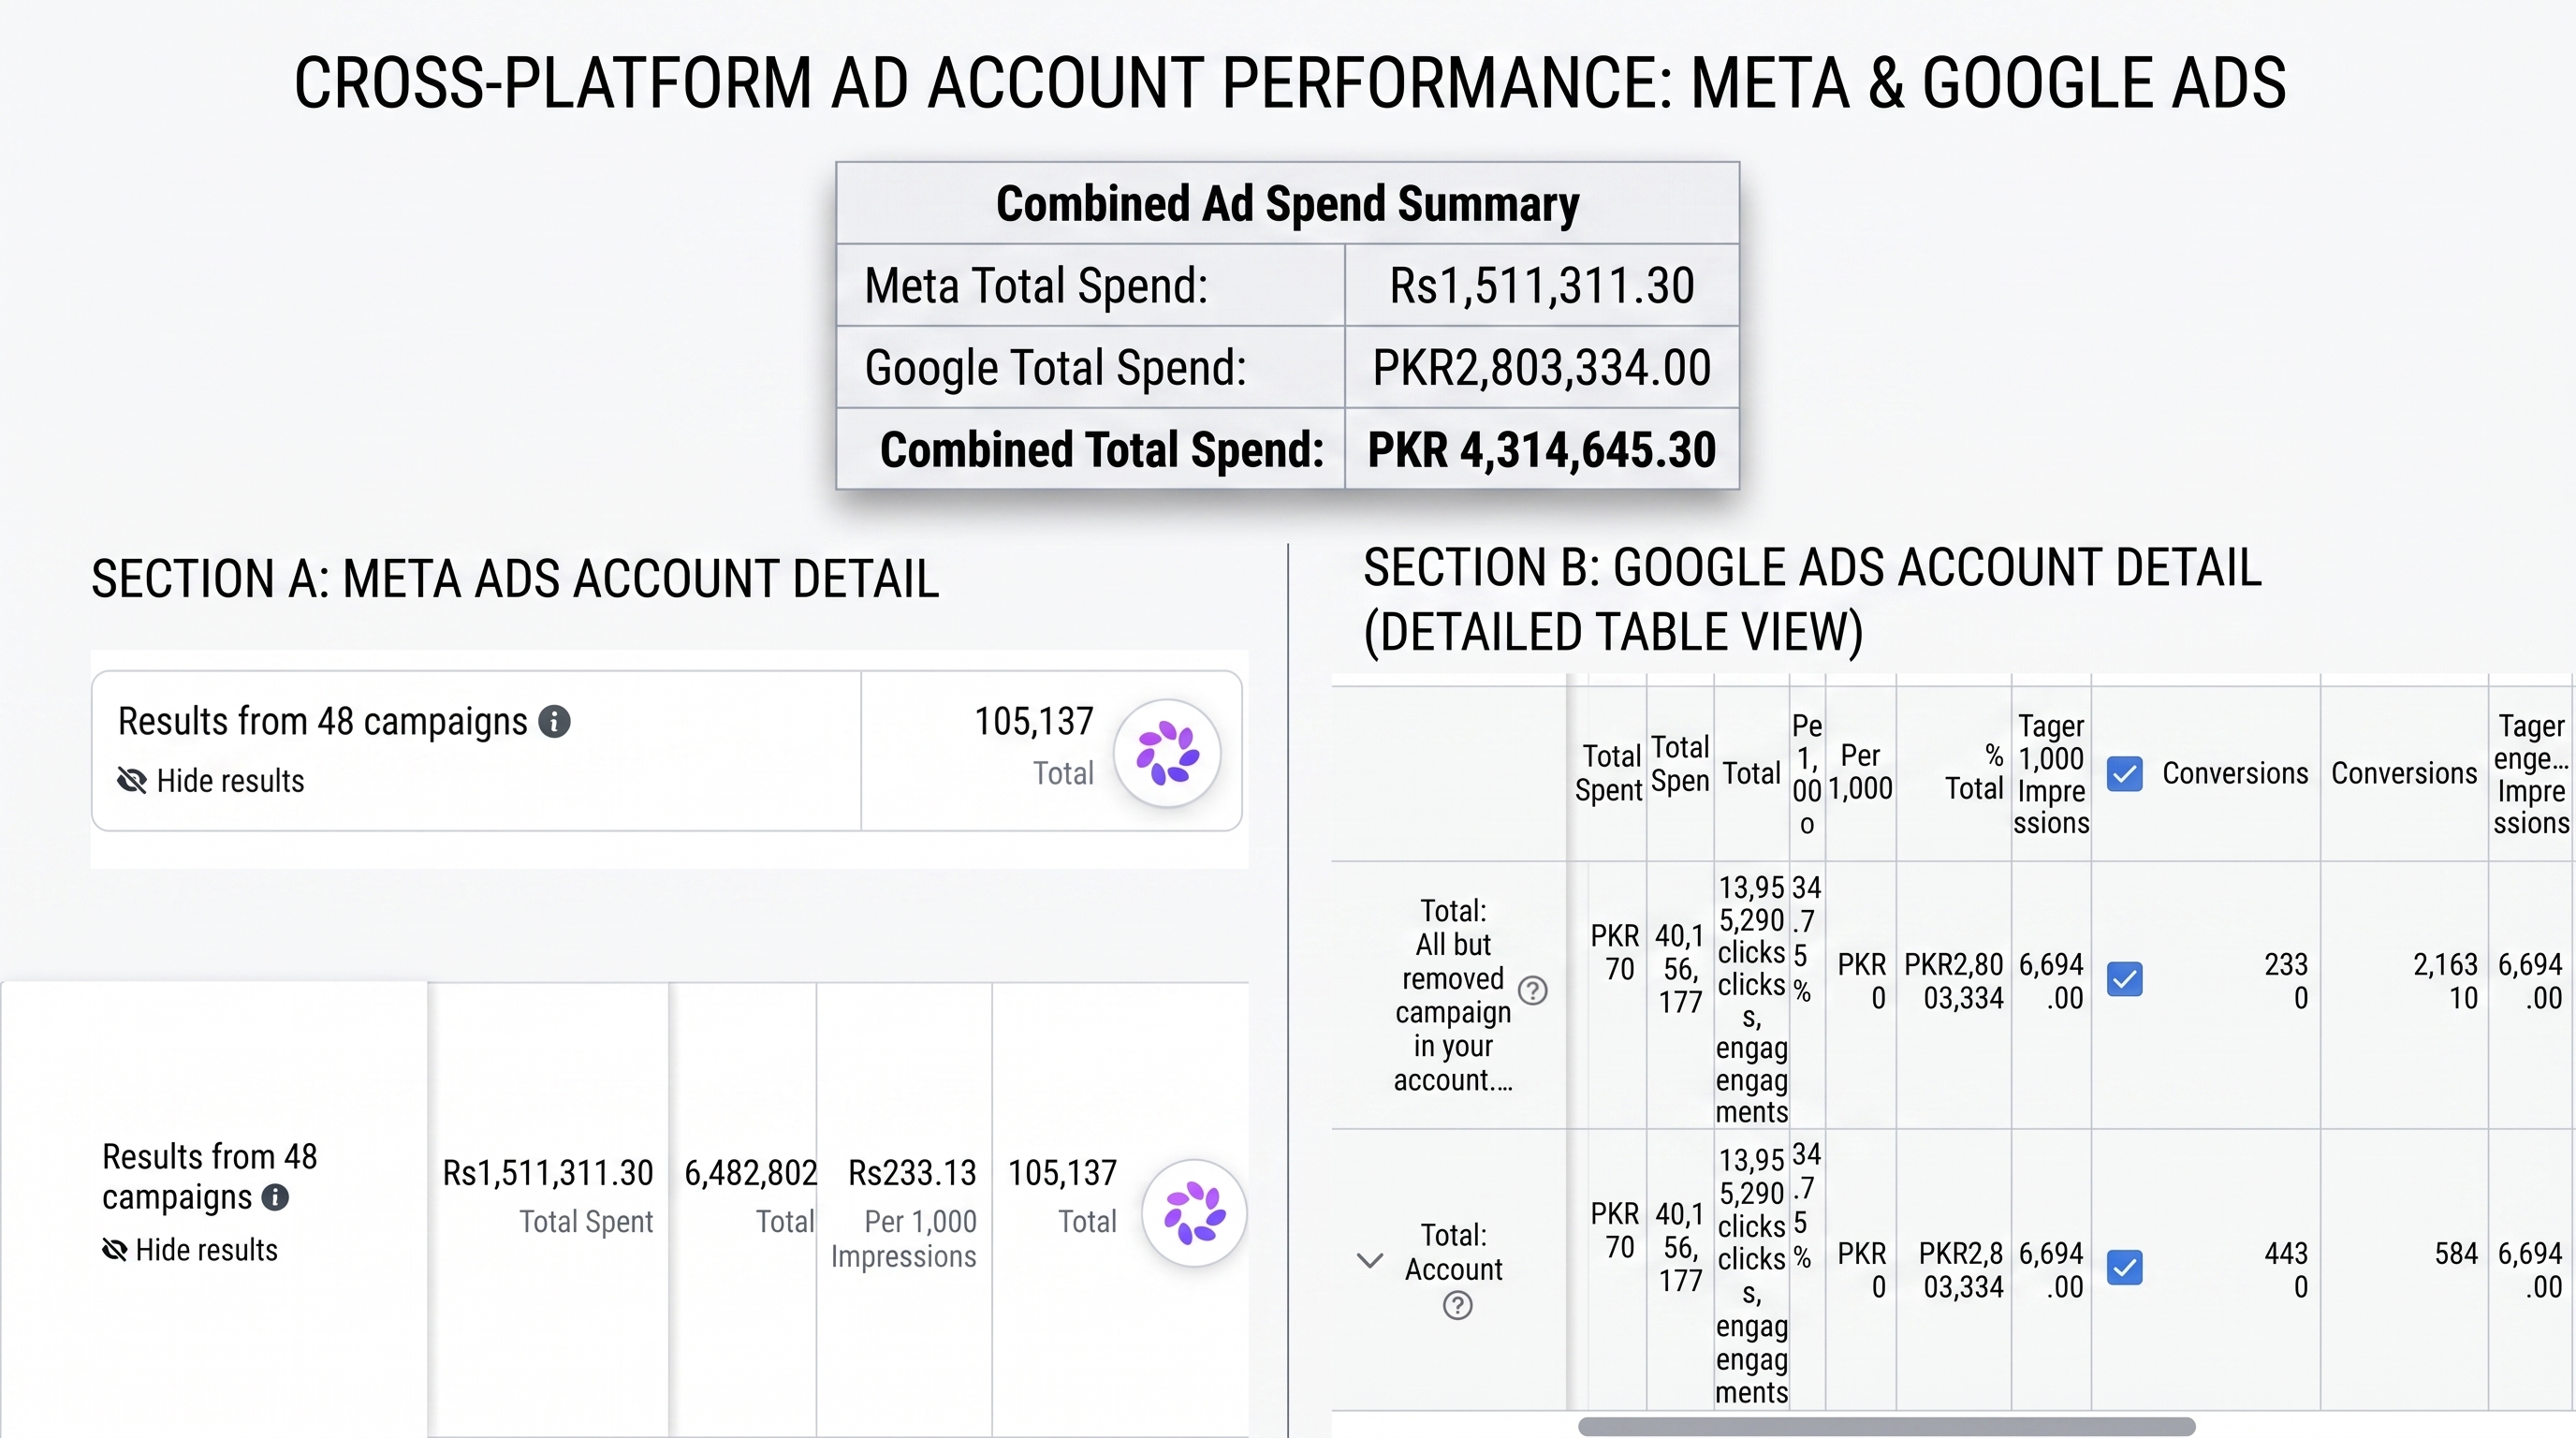Viewport: 2576px width, 1438px height.
Task: Use the horizontal scrollbar under Google Ads table
Action: tap(1886, 1426)
